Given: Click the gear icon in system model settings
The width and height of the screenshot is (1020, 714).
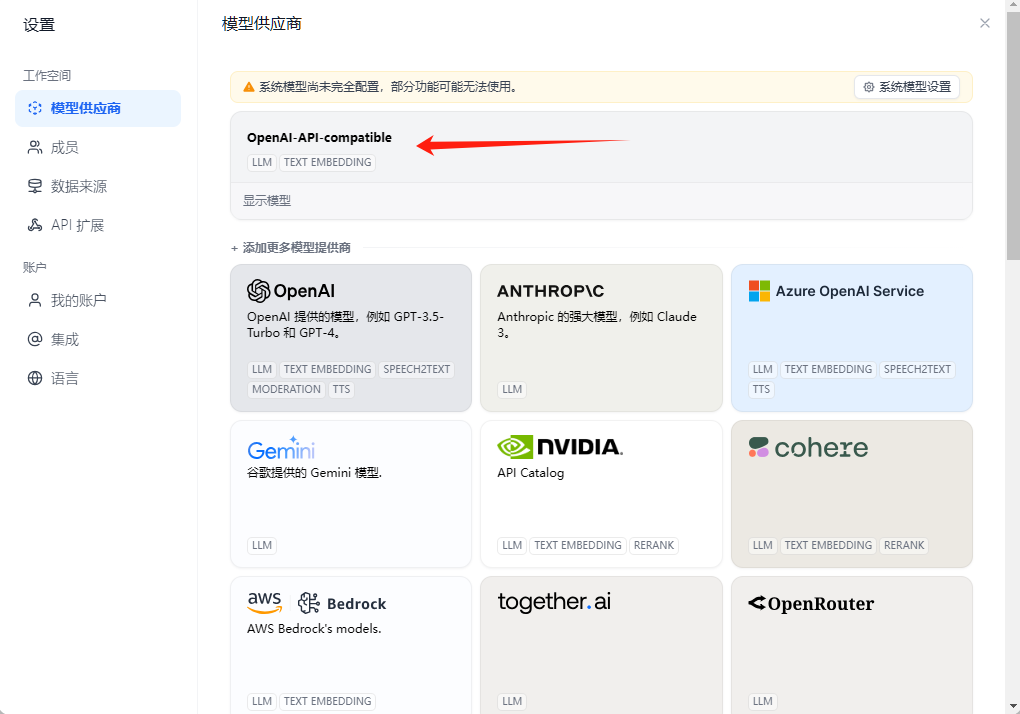Looking at the screenshot, I should coord(868,87).
